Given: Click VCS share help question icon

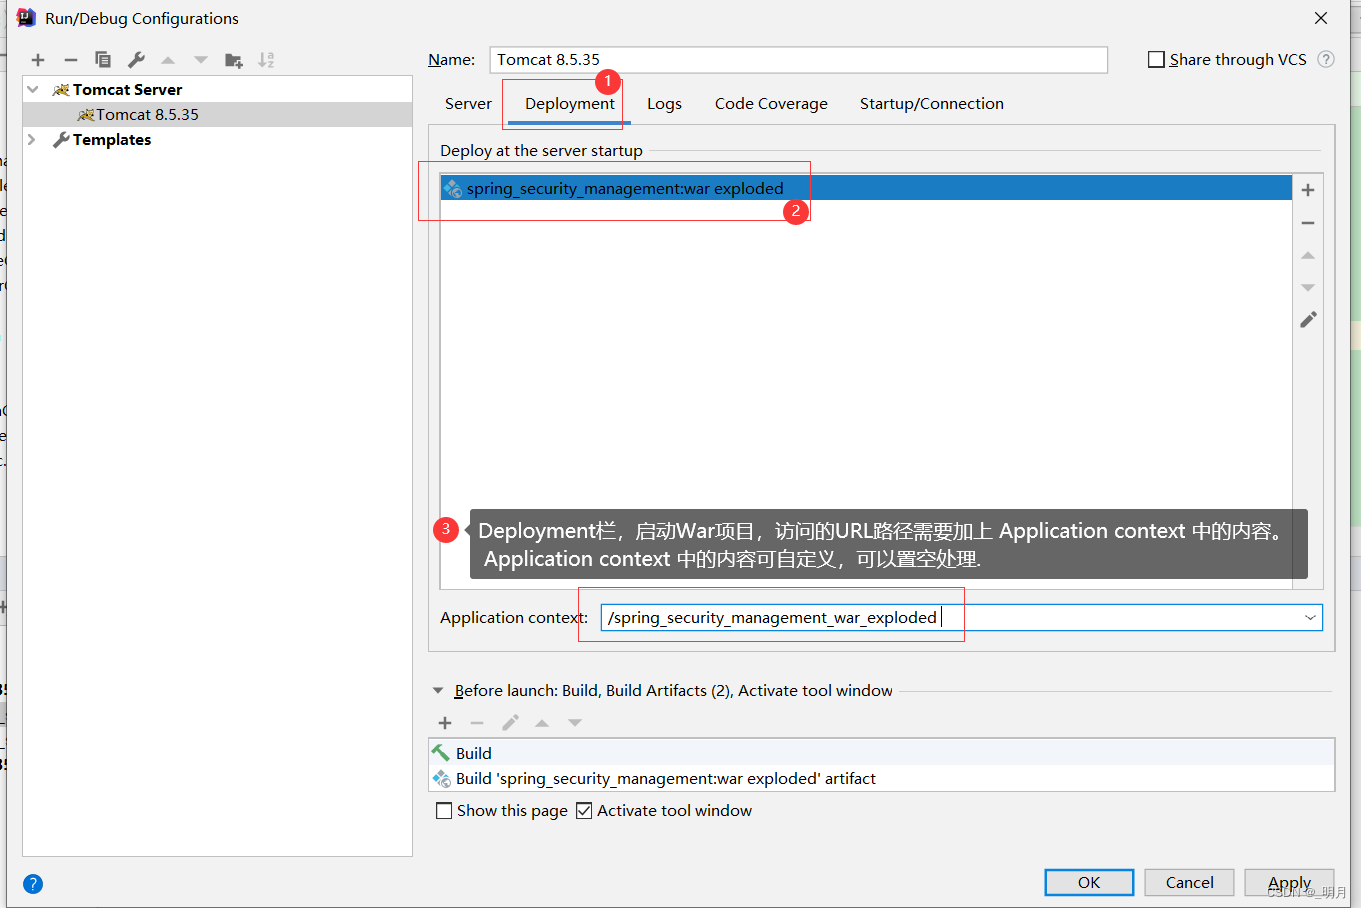Looking at the screenshot, I should (x=1326, y=59).
